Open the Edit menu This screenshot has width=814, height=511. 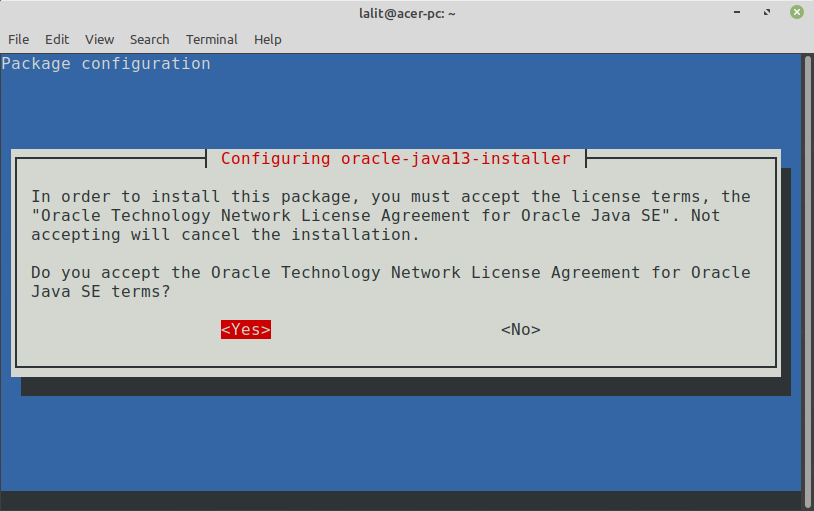57,39
